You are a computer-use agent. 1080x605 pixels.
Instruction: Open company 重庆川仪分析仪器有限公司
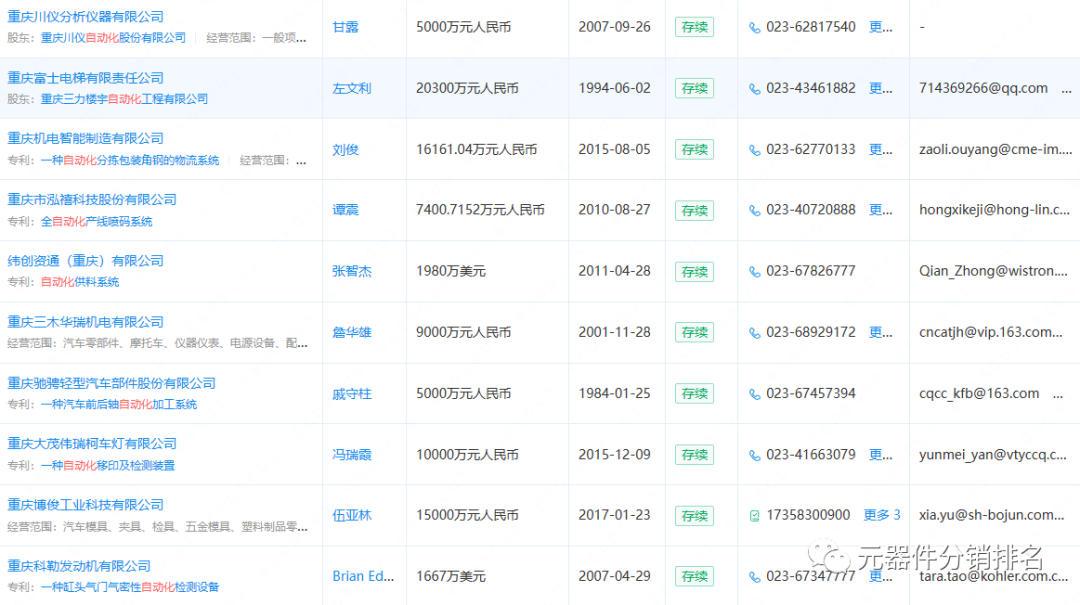click(x=86, y=17)
